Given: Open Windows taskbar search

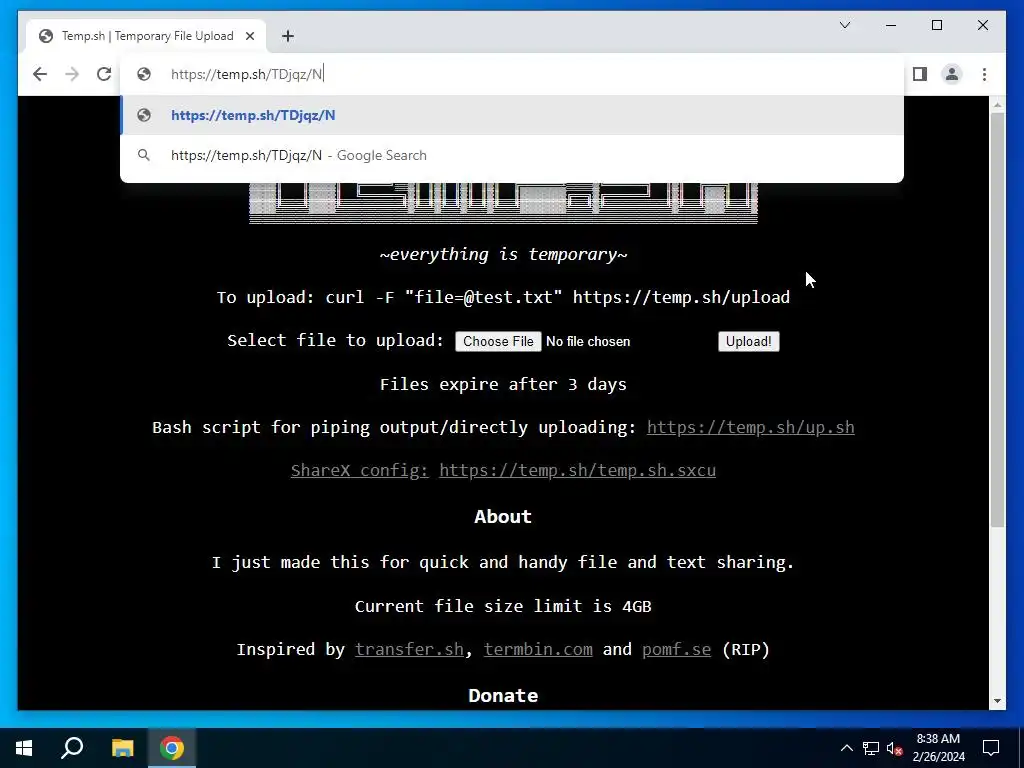Looking at the screenshot, I should [x=72, y=748].
